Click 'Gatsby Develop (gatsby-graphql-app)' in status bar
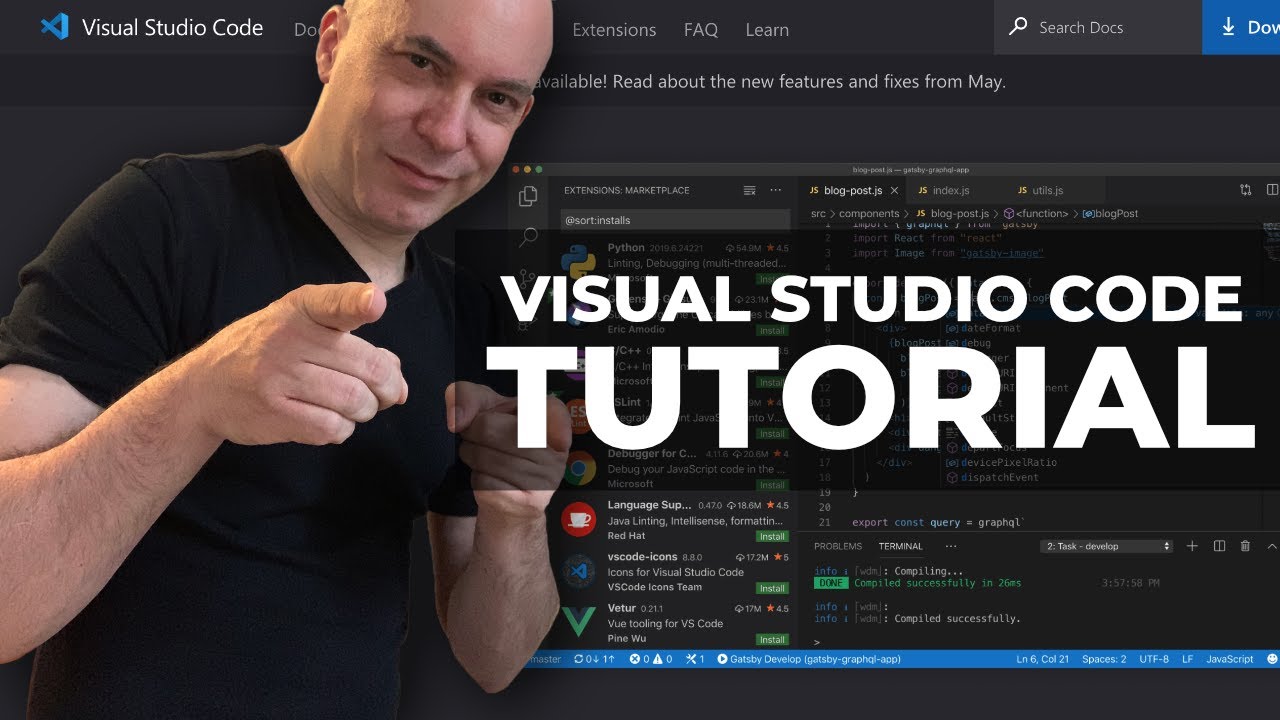The height and width of the screenshot is (720, 1280). [809, 659]
